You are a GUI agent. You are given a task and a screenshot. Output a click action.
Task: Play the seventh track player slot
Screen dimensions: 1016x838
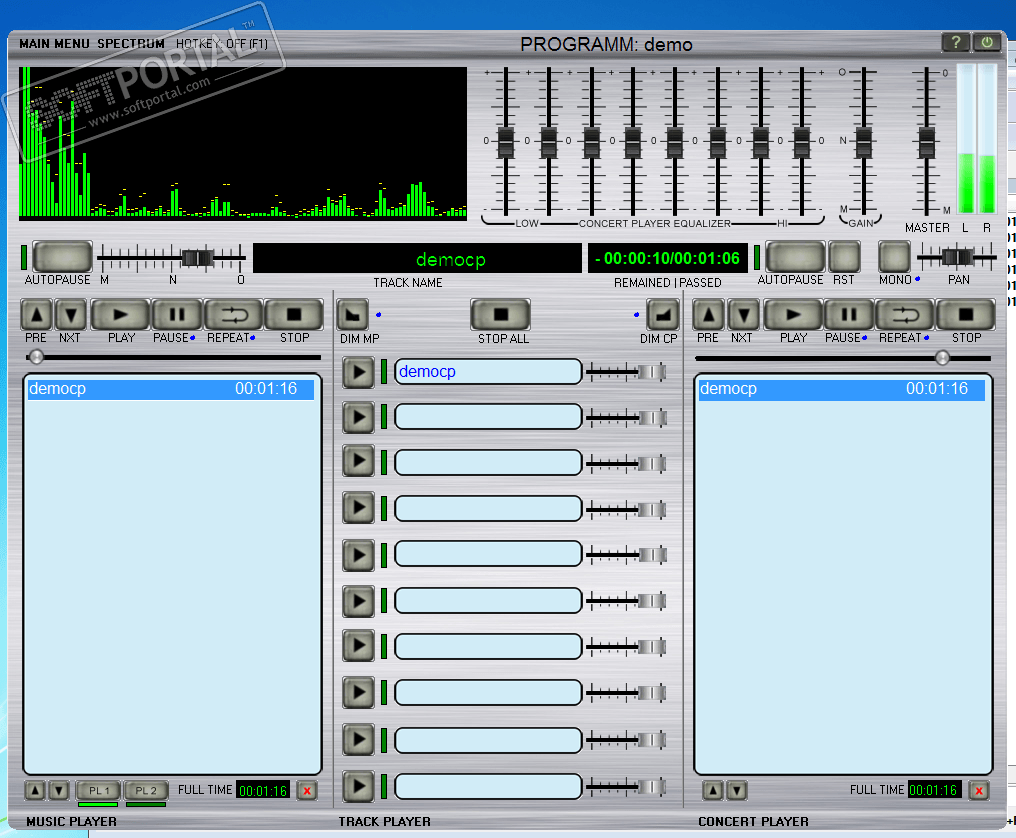(x=358, y=646)
